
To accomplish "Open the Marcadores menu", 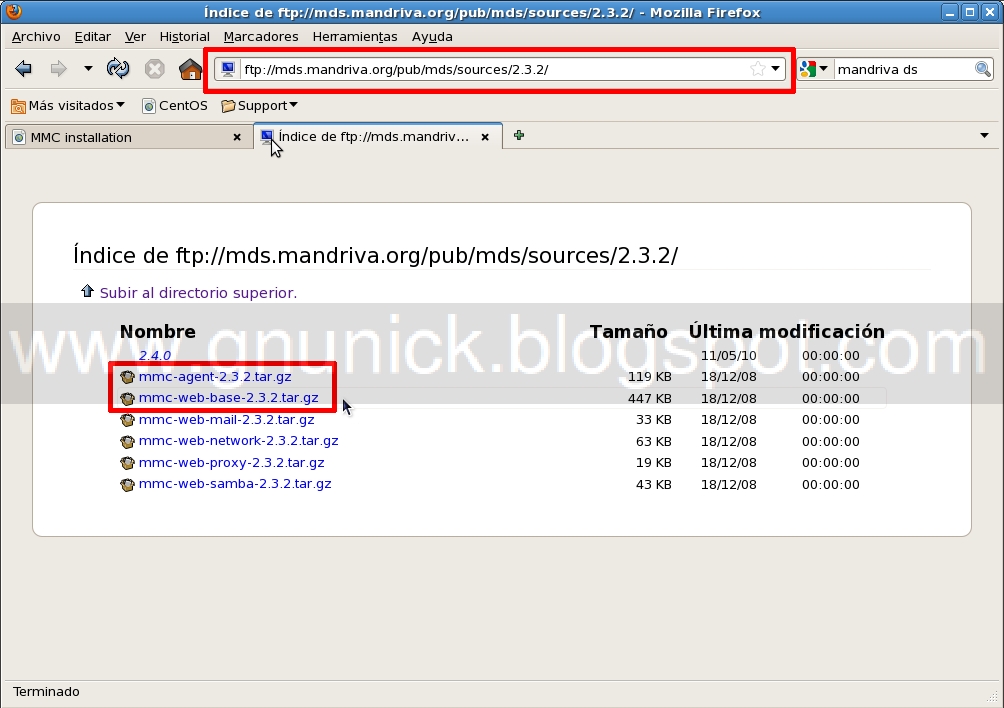I will tap(261, 36).
